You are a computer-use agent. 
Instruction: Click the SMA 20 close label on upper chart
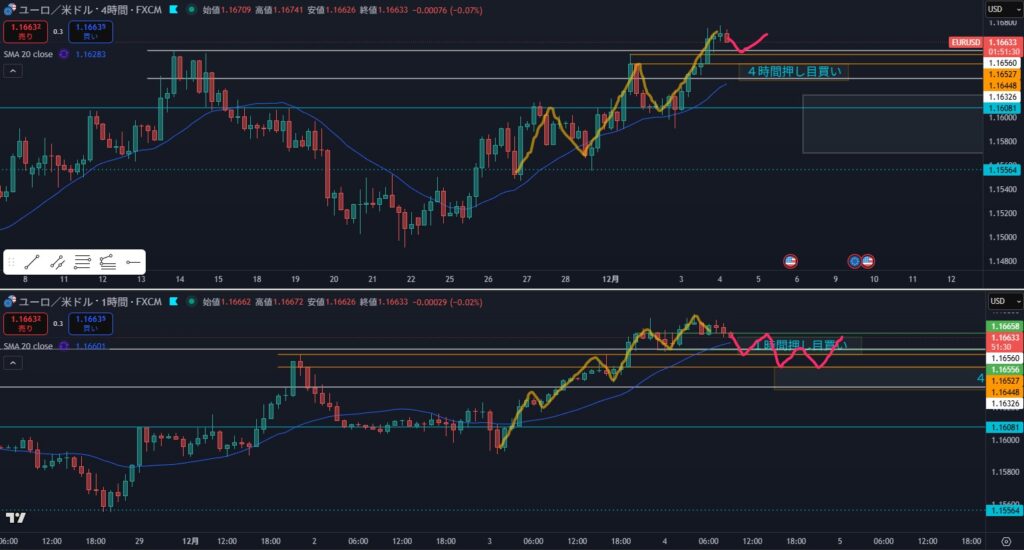(27, 54)
